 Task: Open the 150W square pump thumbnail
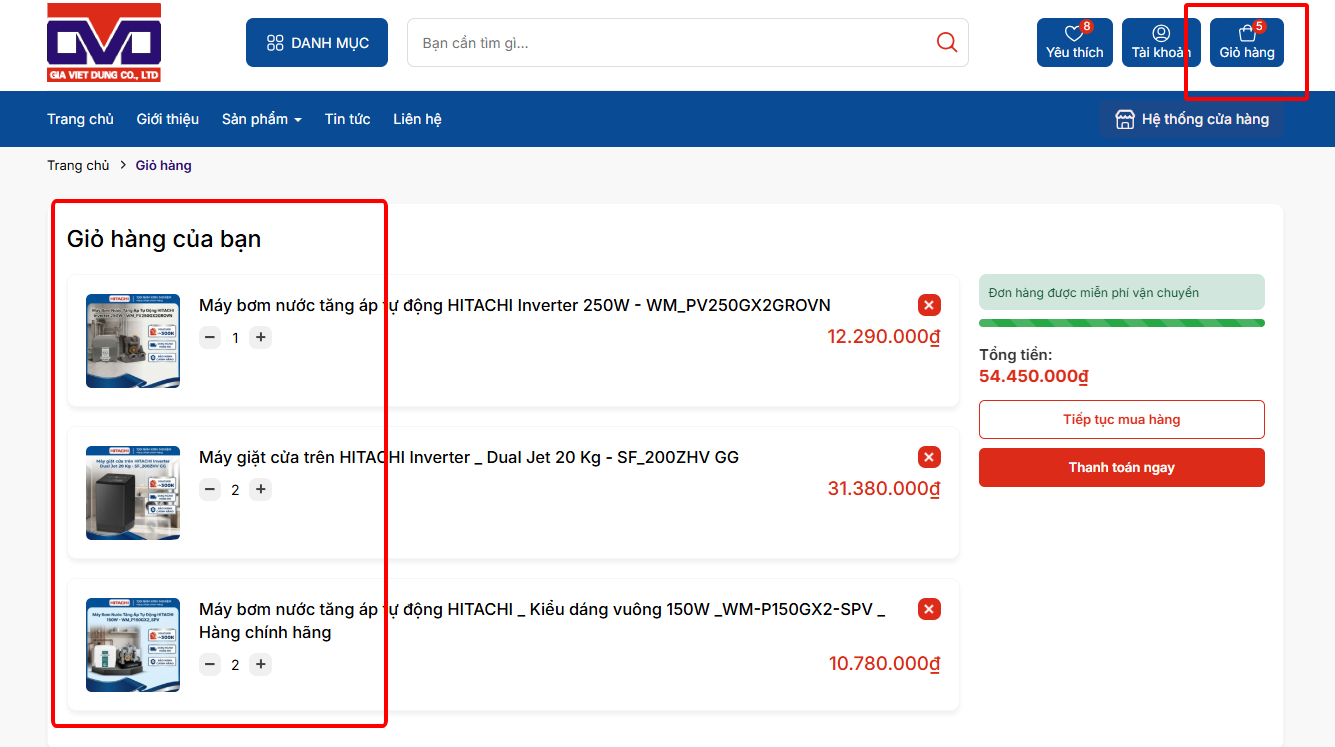coord(133,645)
